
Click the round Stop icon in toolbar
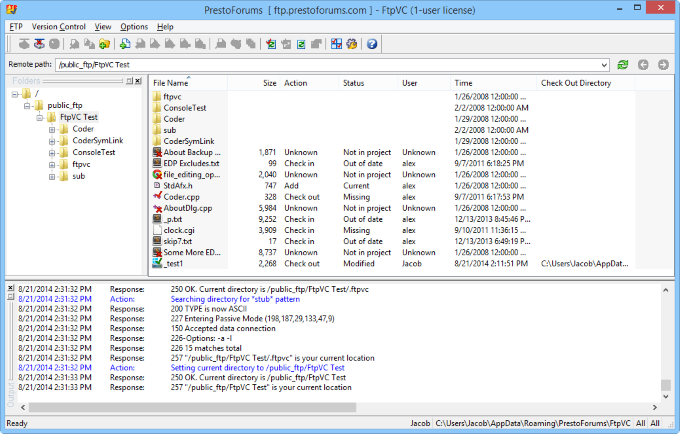coord(54,44)
